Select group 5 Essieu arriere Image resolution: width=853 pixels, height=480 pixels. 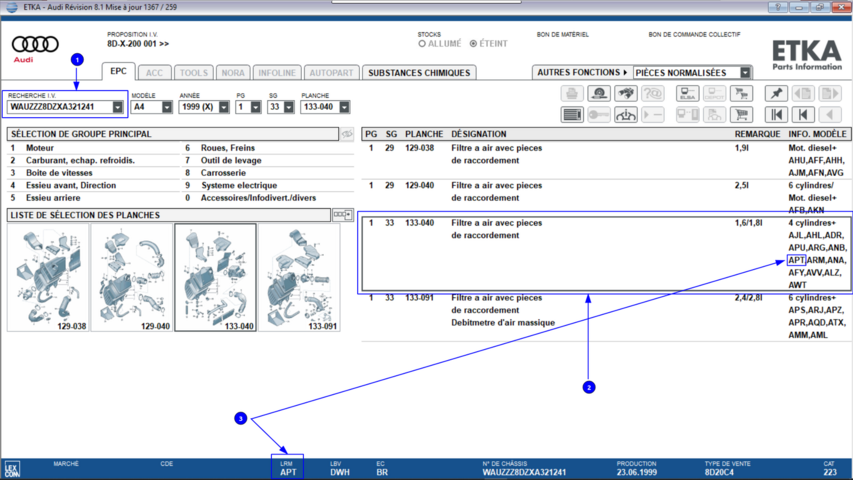(x=93, y=198)
